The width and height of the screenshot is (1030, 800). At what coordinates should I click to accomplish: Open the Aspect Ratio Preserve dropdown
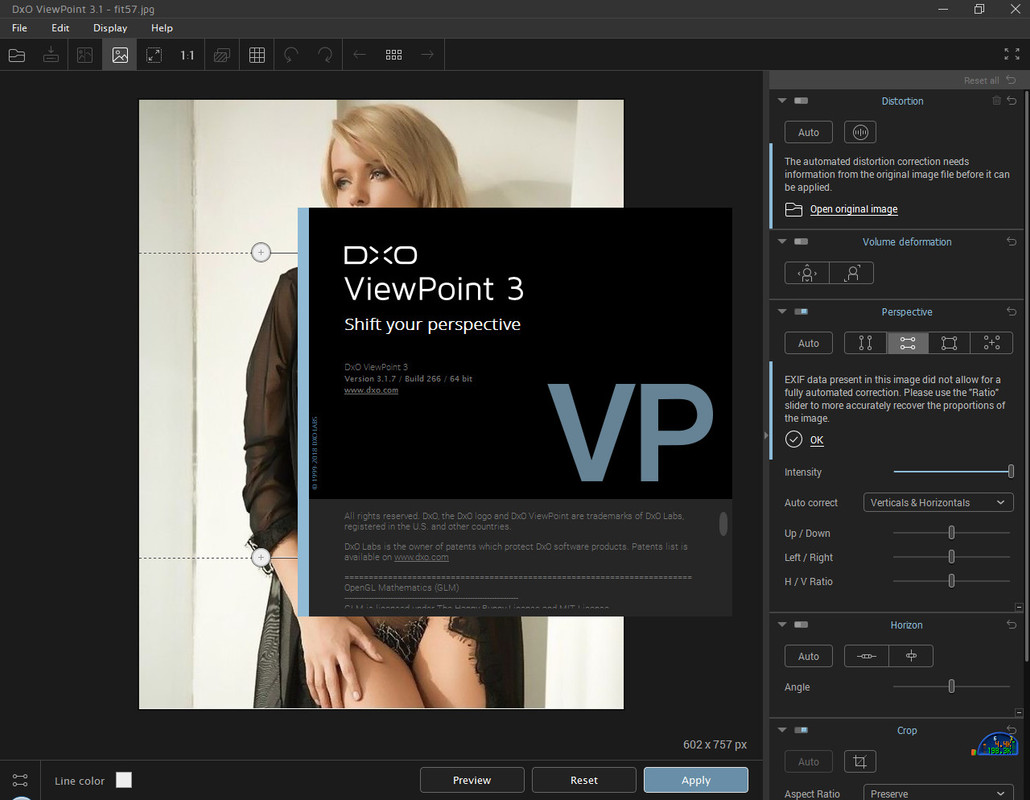click(938, 793)
